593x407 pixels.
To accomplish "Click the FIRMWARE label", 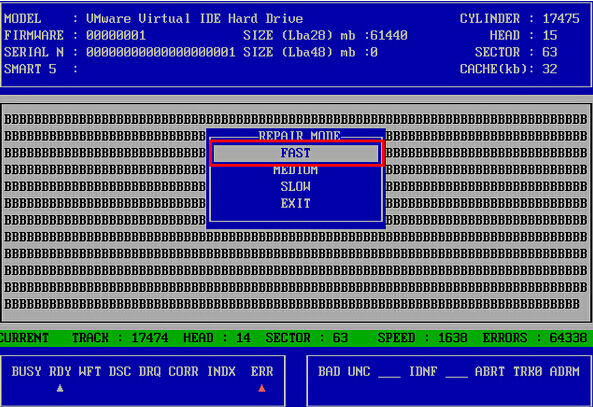I will 34,36.
